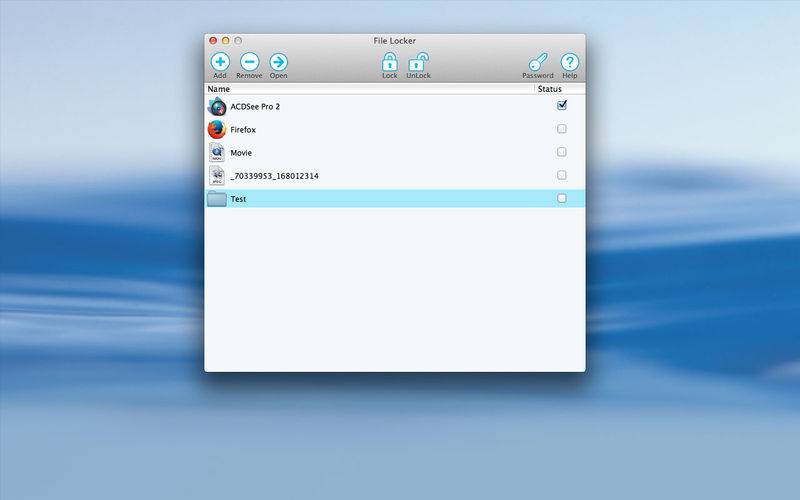Screen dimensions: 800x500
Task: Sort by the Status column header
Action: click(x=560, y=89)
